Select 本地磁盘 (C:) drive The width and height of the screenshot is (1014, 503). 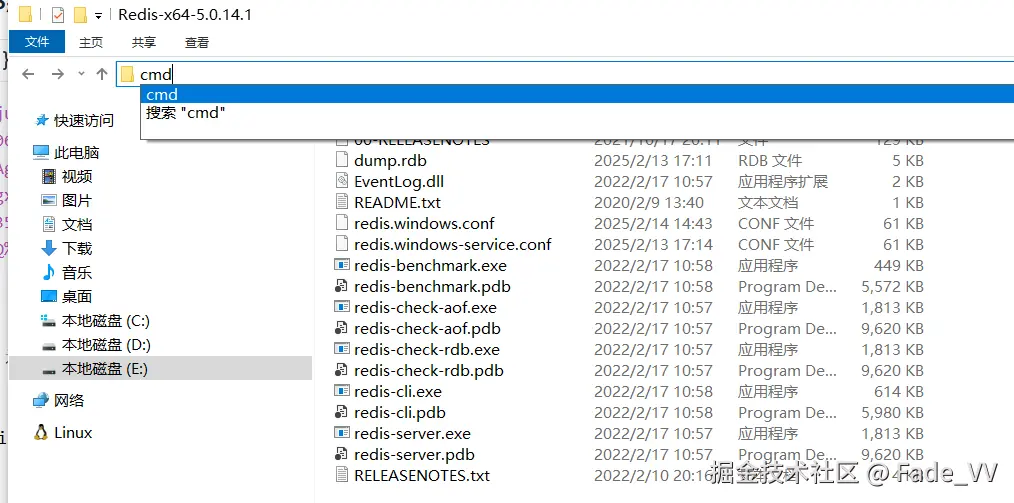click(105, 321)
